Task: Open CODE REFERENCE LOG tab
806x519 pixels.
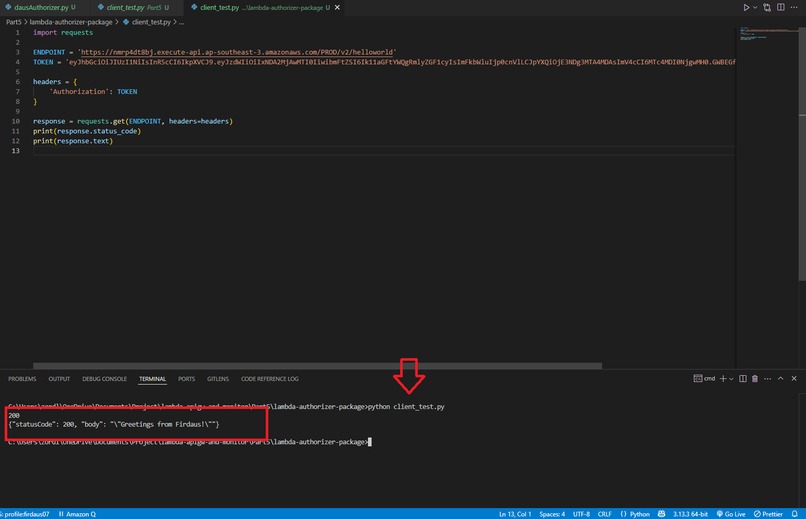Action: [270, 379]
